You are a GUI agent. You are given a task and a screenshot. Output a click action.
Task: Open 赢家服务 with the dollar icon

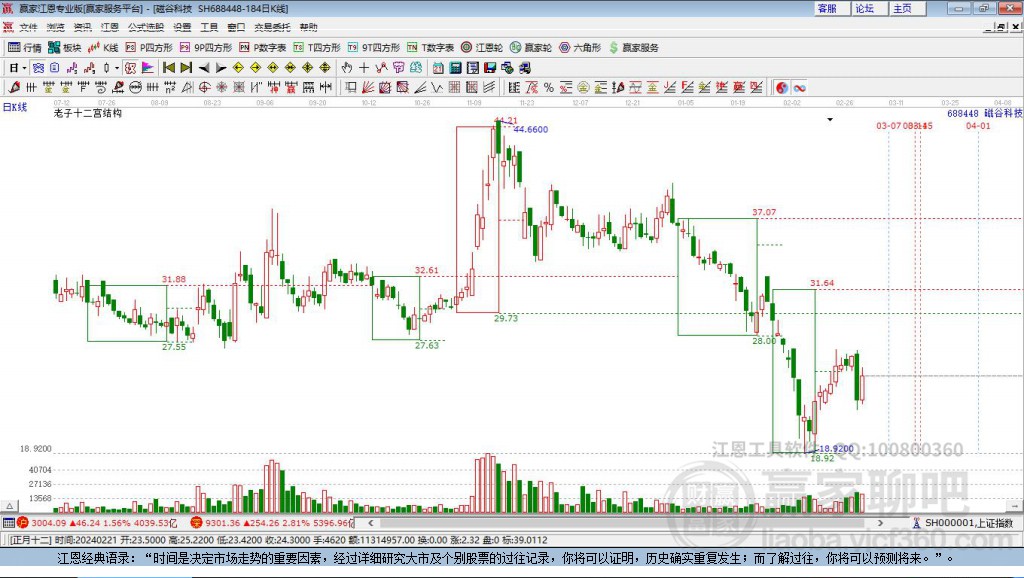tap(634, 48)
